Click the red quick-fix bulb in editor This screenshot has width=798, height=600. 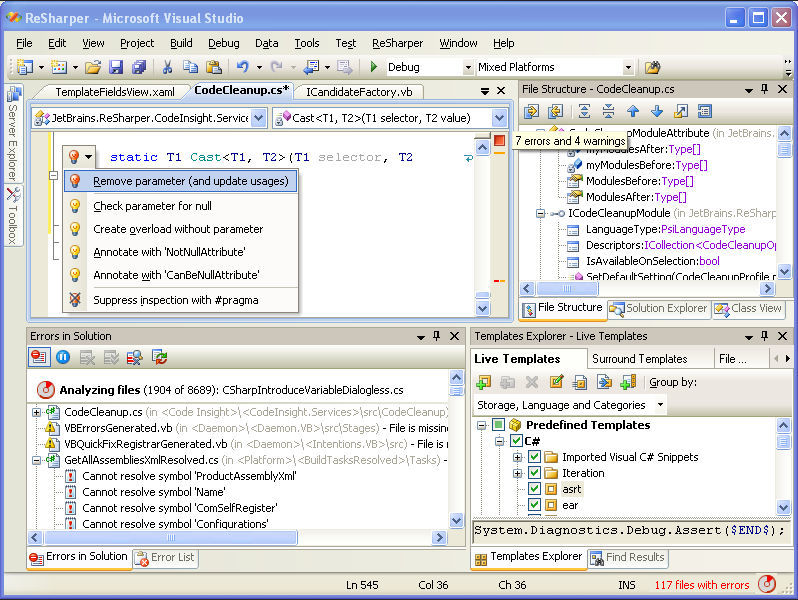click(x=73, y=157)
